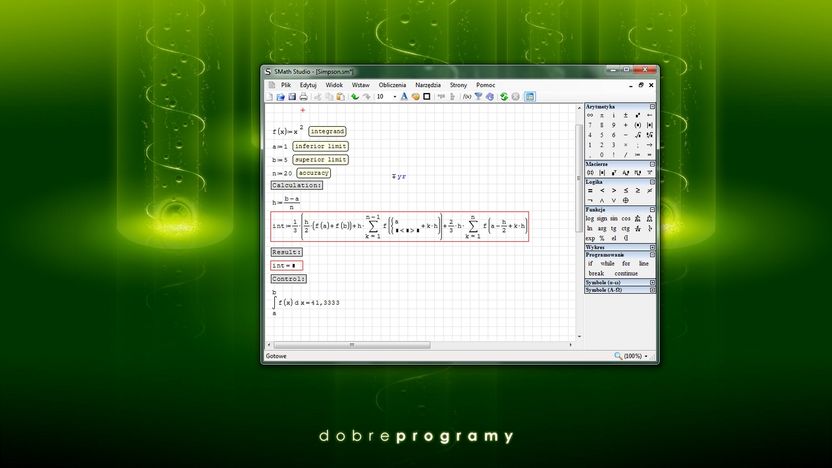Screen dimensions: 832x468
Task: Insert matrix template in Macierze
Action: (x=590, y=172)
